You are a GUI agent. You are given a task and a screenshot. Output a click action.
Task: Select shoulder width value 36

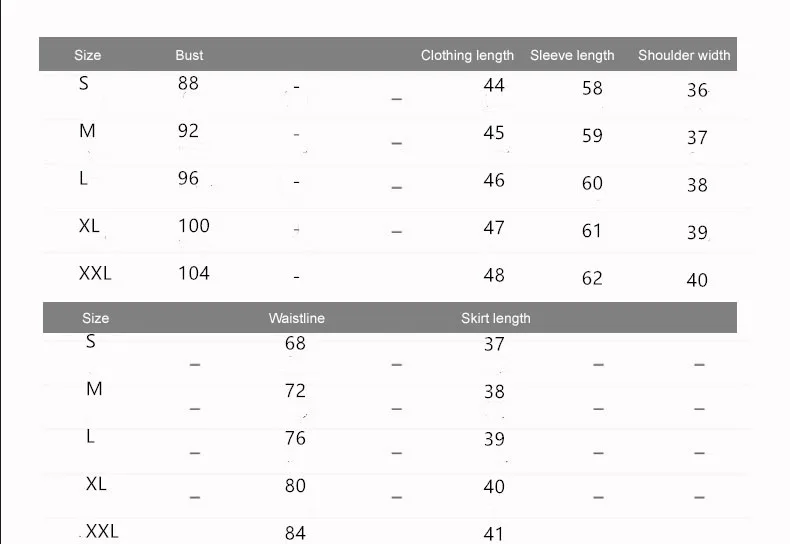click(697, 90)
